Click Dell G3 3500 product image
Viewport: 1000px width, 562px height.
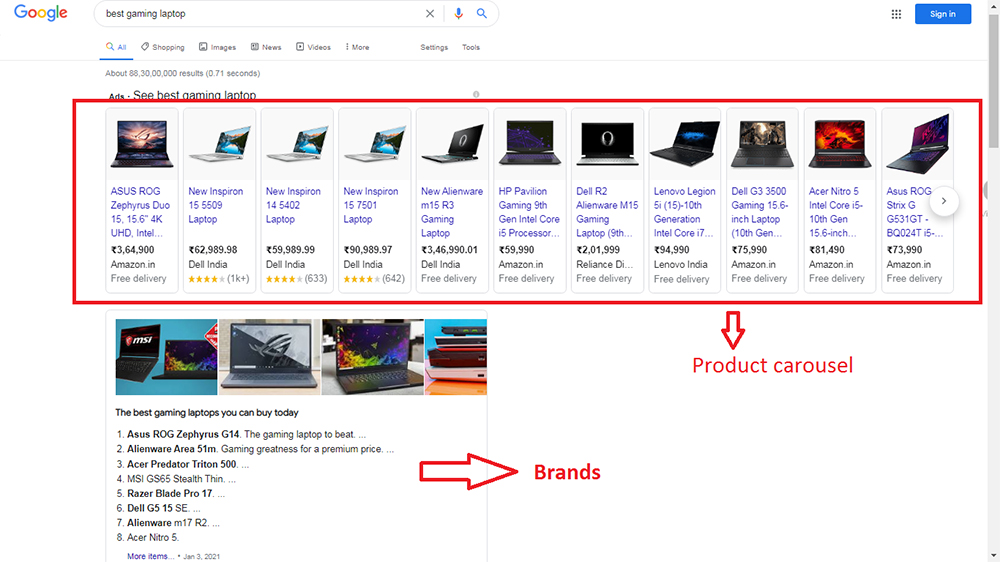(762, 144)
